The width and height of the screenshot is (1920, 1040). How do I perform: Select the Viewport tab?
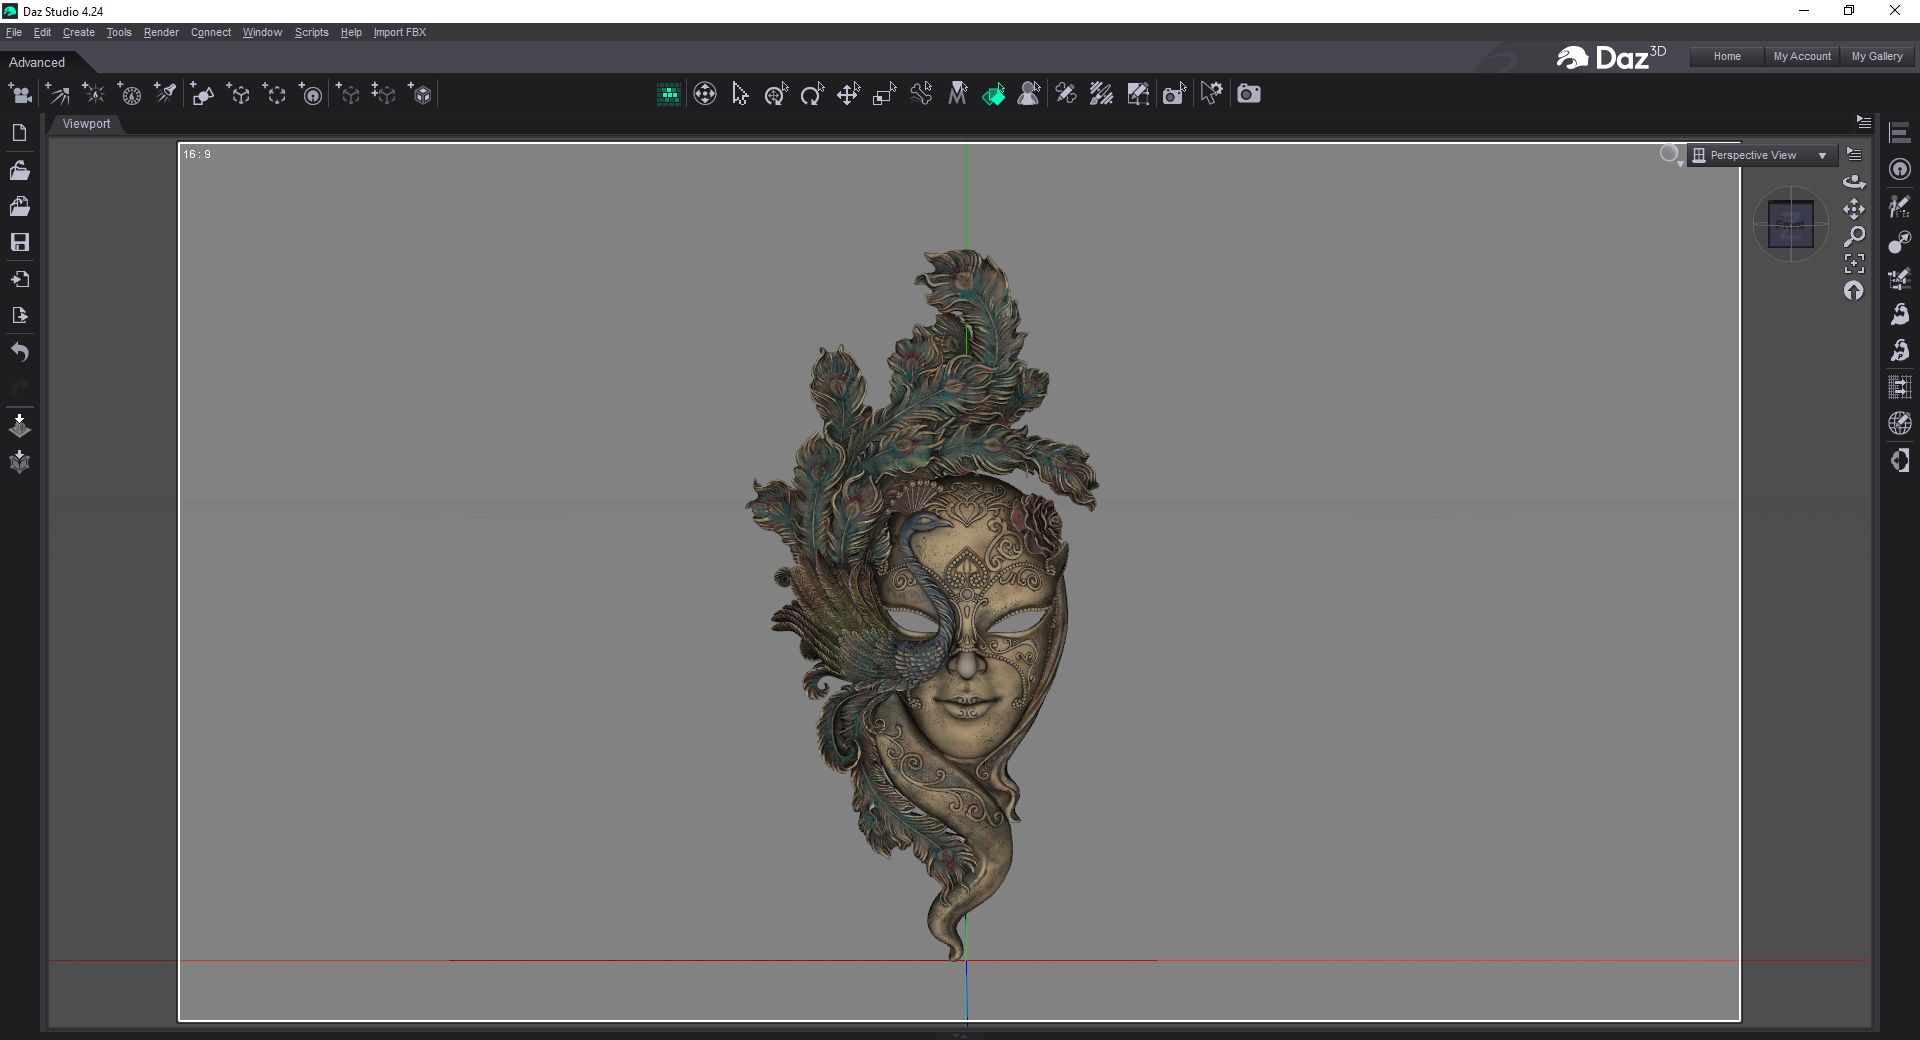86,124
